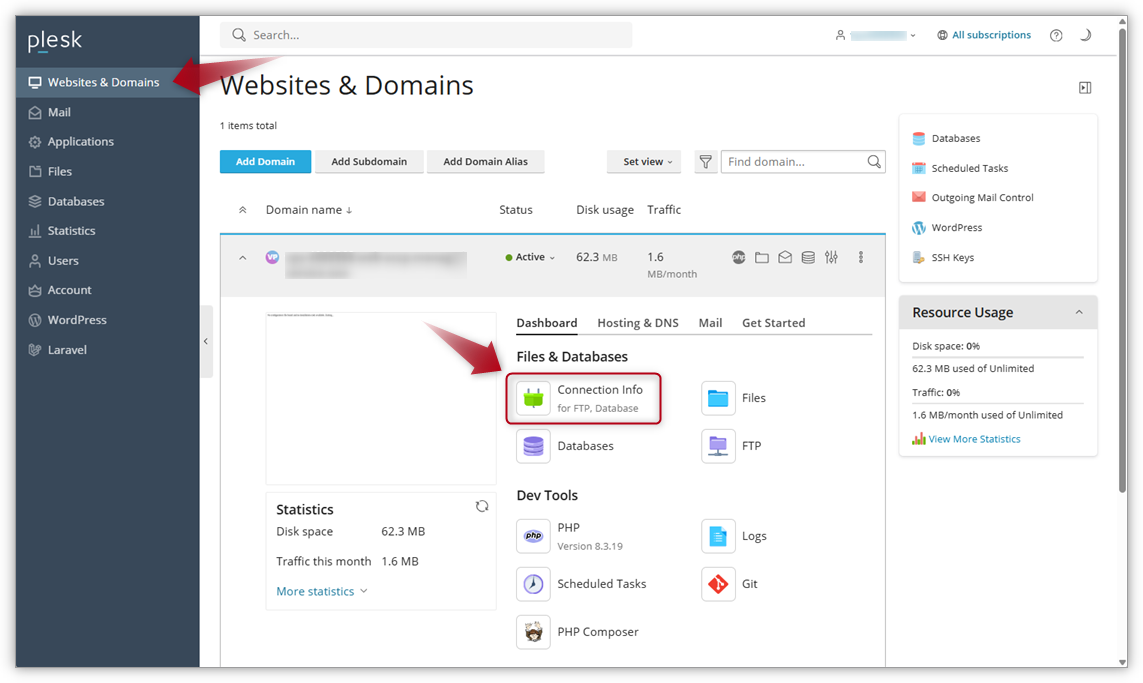Collapse the domain details row chevron
Viewport: 1143px width, 683px height.
(242, 257)
